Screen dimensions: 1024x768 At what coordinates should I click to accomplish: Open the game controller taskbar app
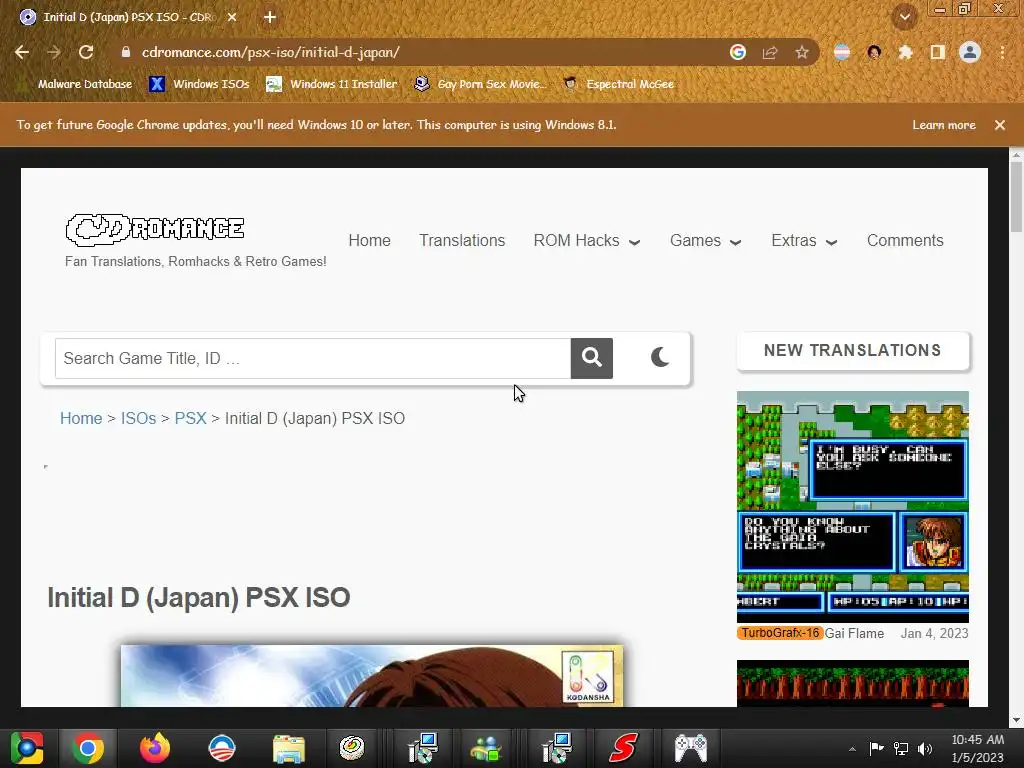pos(691,748)
